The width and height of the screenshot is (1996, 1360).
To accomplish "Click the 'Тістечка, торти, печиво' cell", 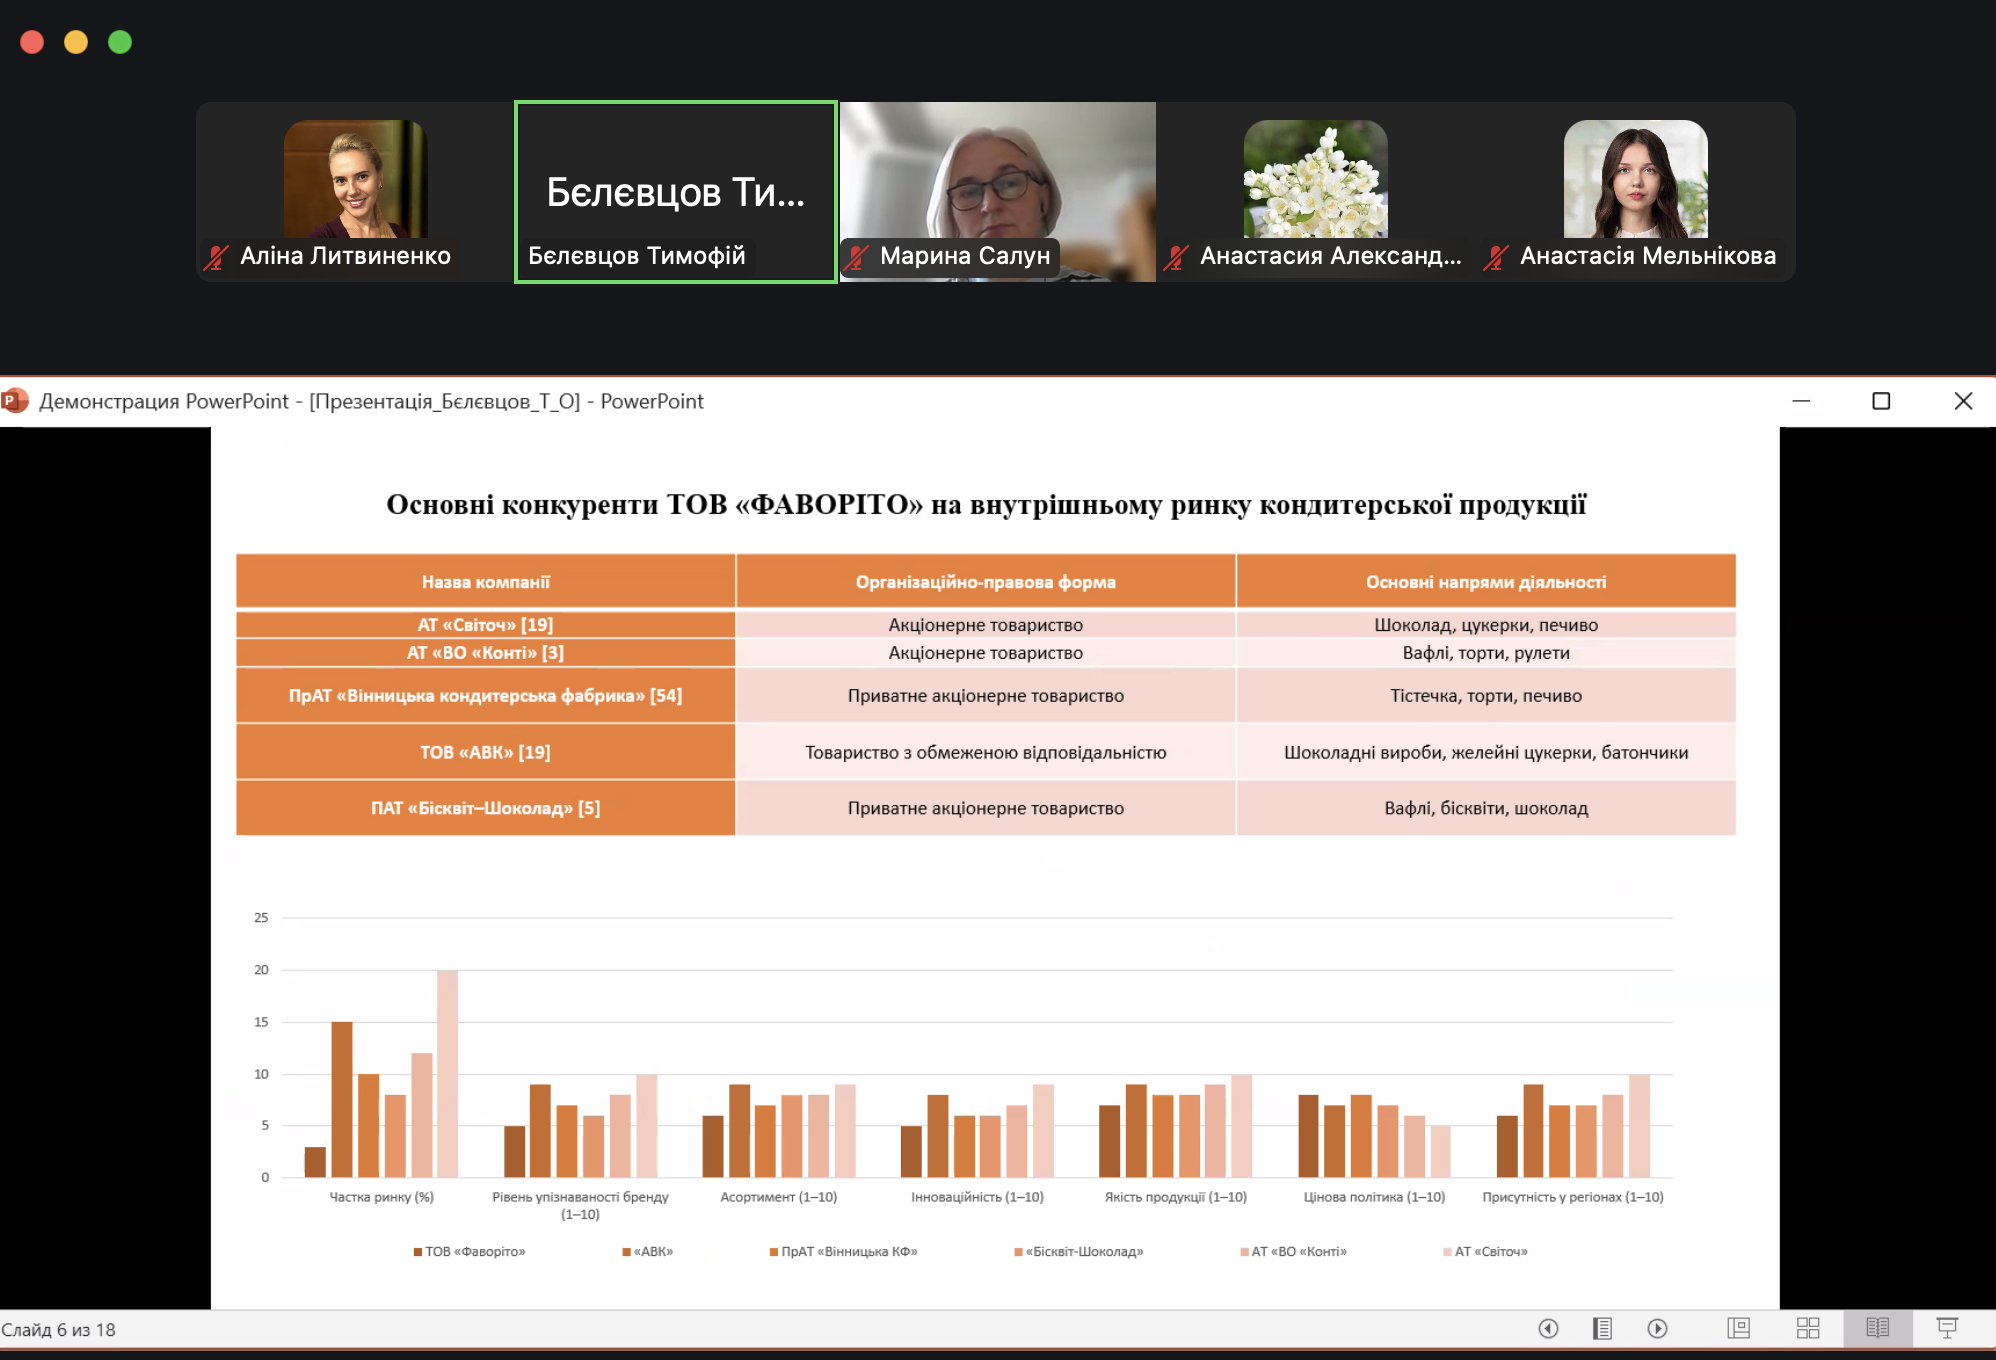I will [x=1486, y=696].
